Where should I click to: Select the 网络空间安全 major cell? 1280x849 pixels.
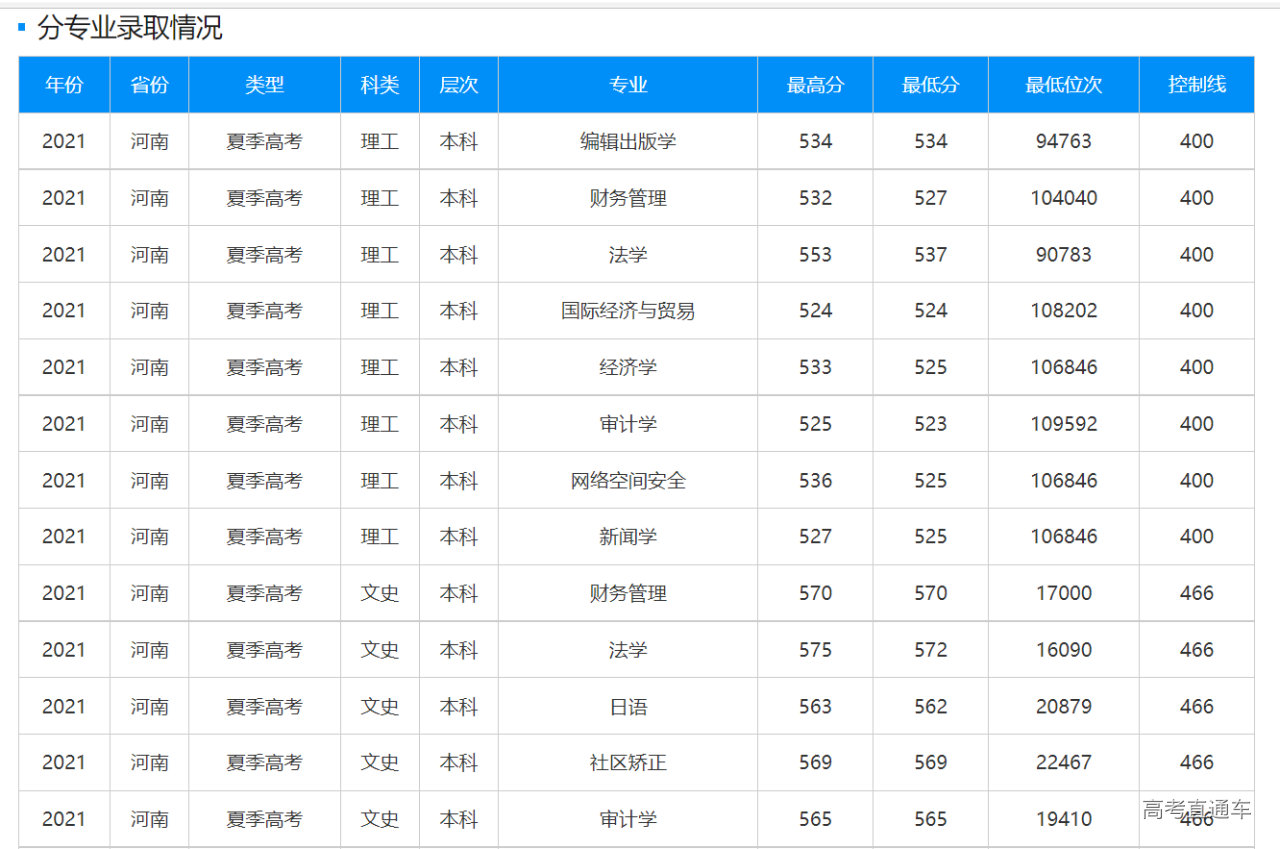click(x=627, y=481)
